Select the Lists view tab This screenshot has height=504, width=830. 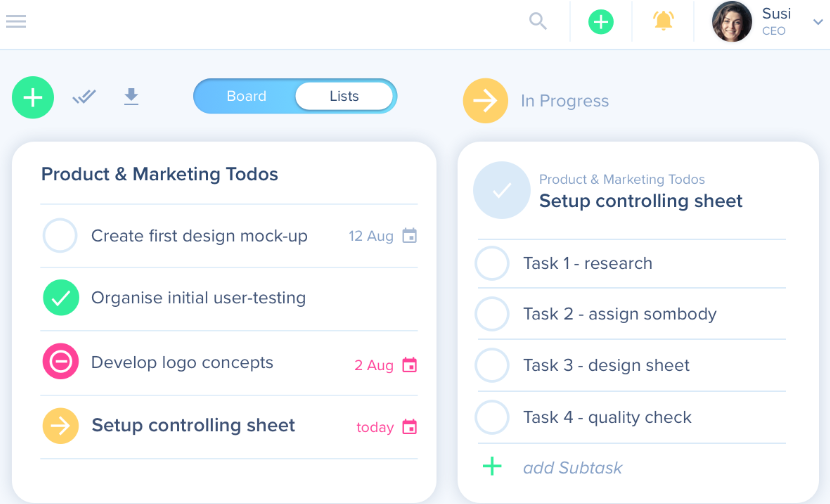pyautogui.click(x=345, y=96)
